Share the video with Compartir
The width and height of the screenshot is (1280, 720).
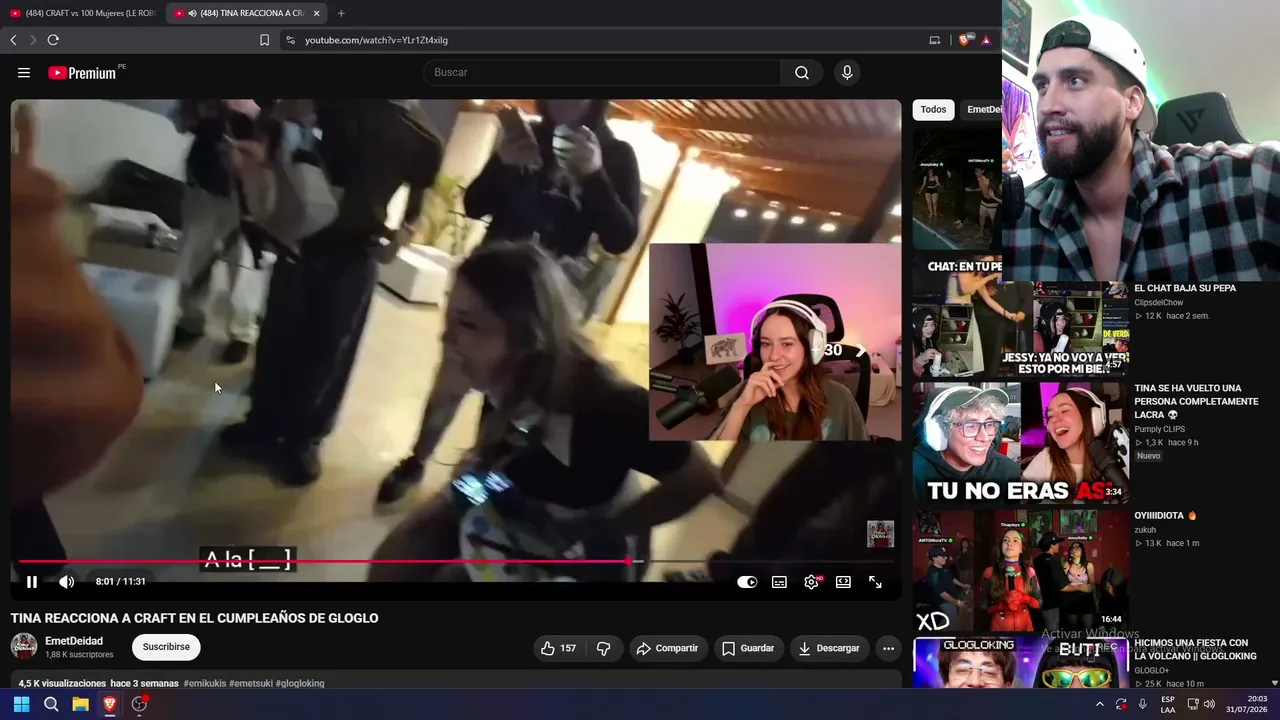click(x=668, y=648)
